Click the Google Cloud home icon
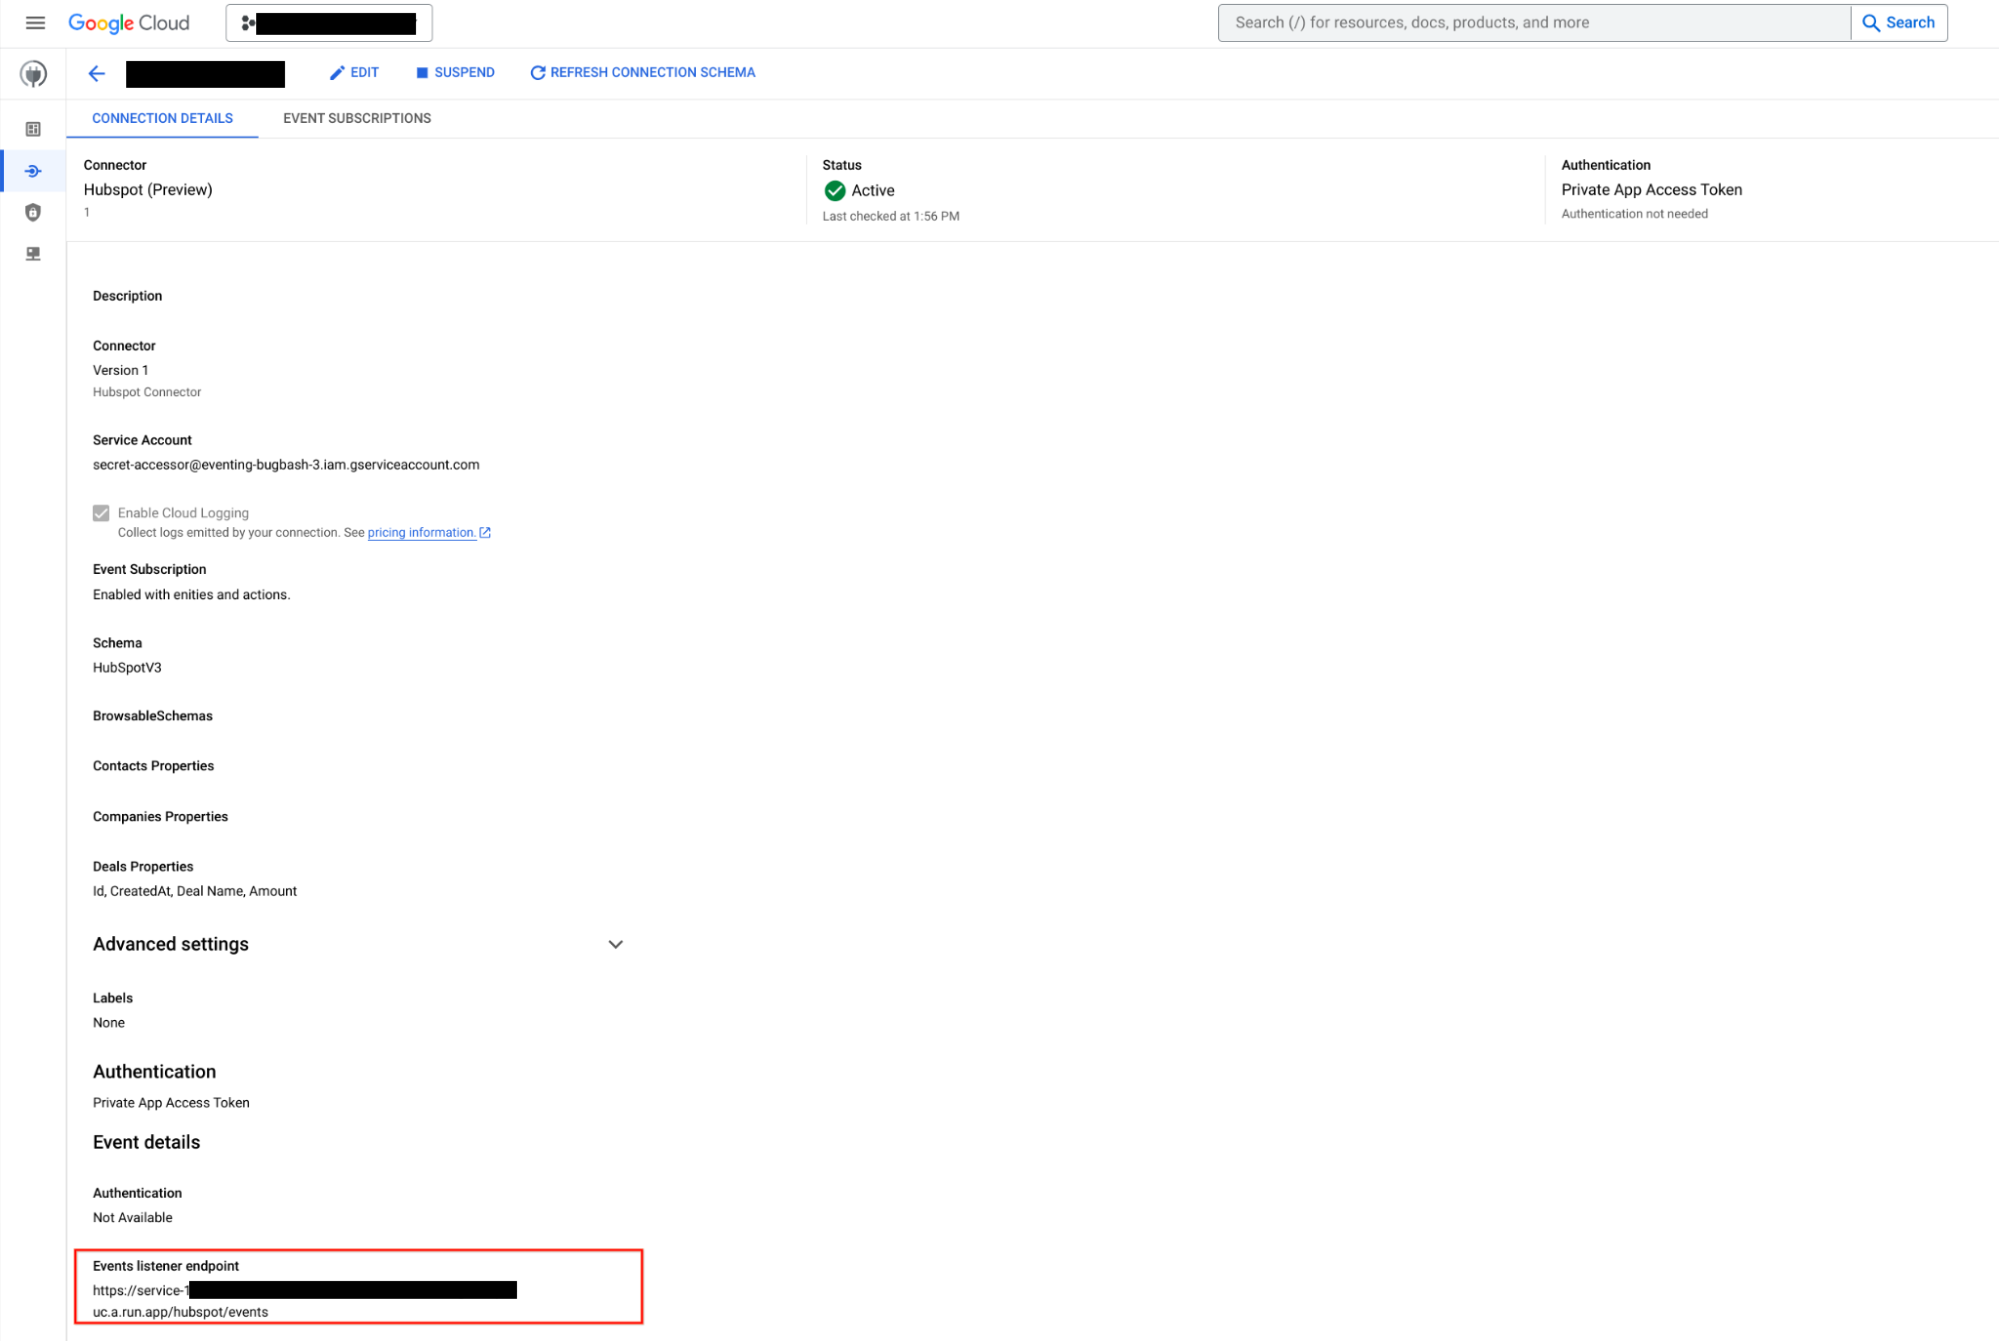 pyautogui.click(x=130, y=22)
